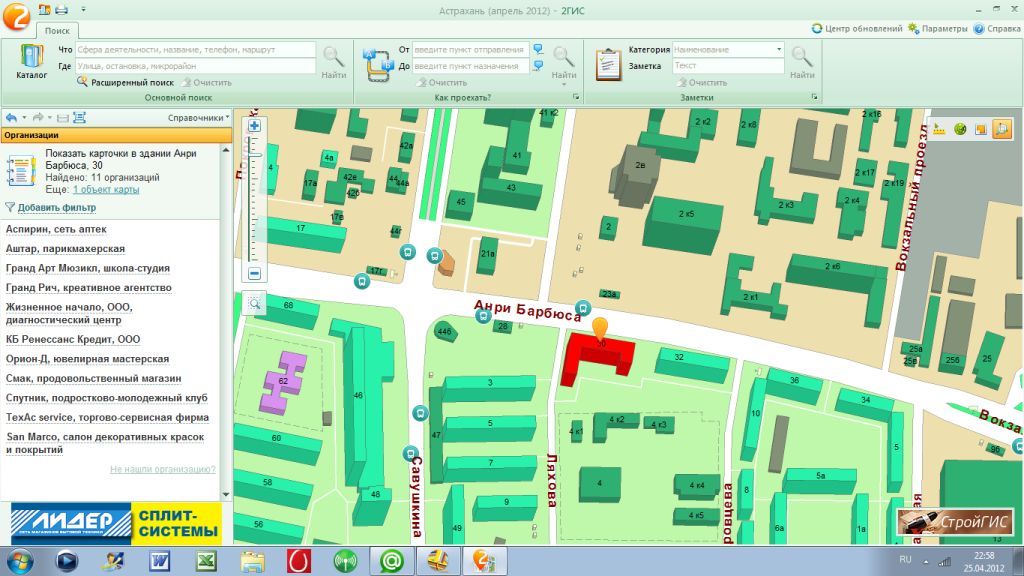
Task: Click the save list icon in panel toolbar
Action: [63, 118]
